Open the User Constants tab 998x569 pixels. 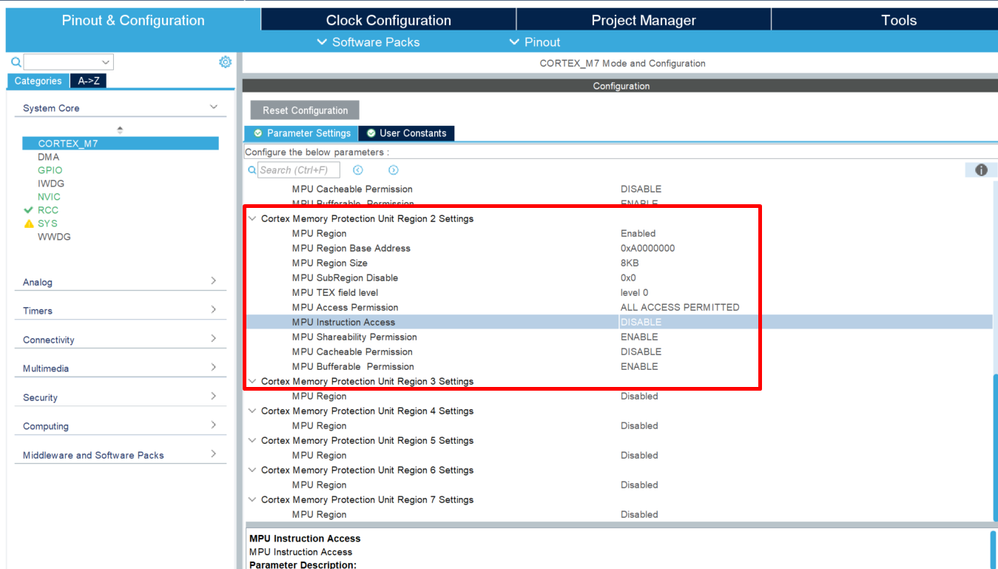pyautogui.click(x=407, y=133)
